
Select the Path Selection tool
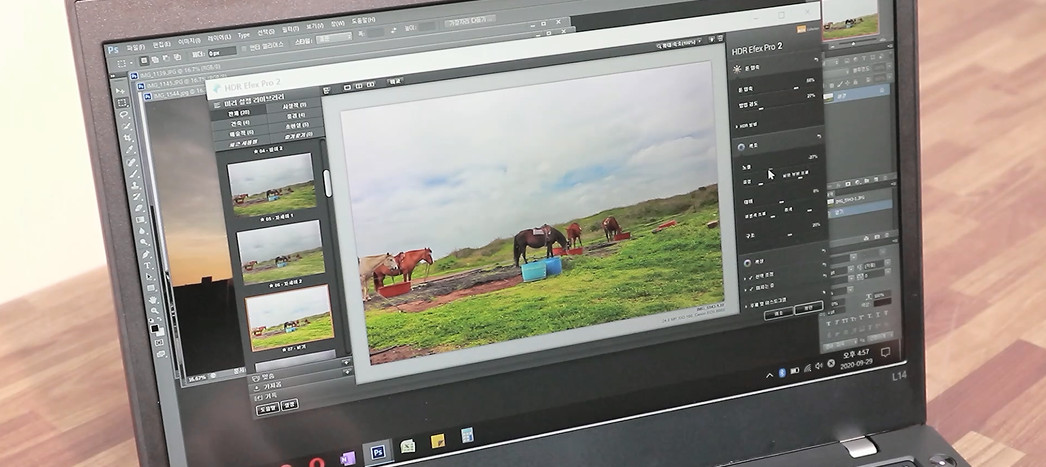pos(149,277)
